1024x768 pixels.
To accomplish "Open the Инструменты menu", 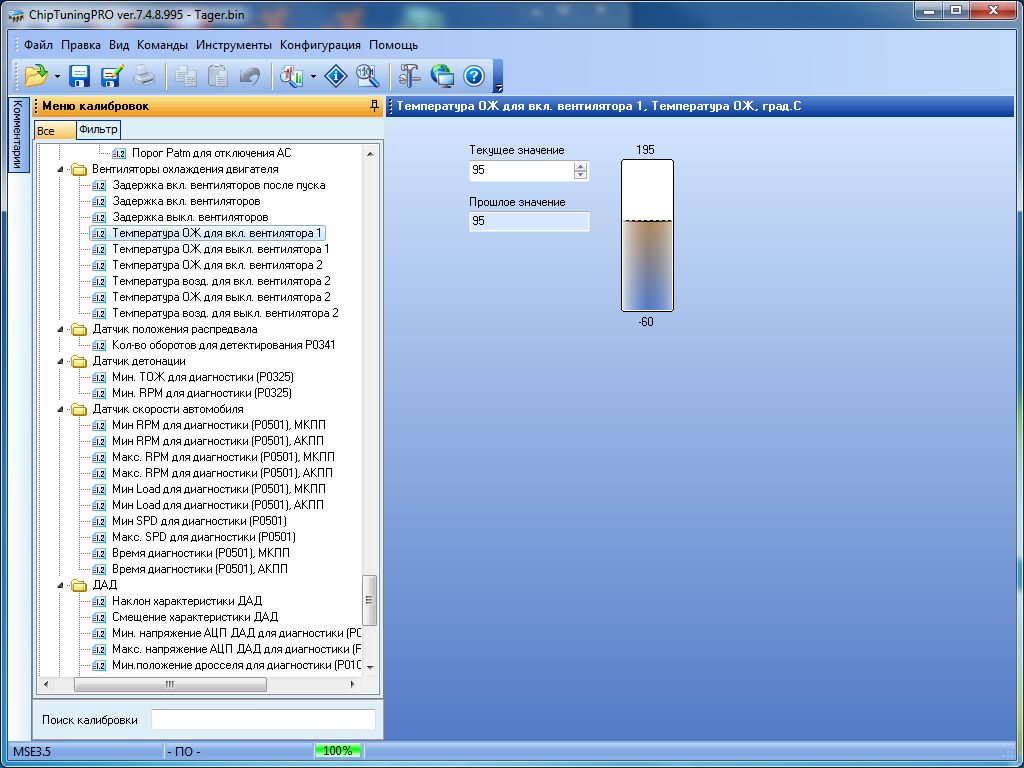I will pyautogui.click(x=234, y=45).
